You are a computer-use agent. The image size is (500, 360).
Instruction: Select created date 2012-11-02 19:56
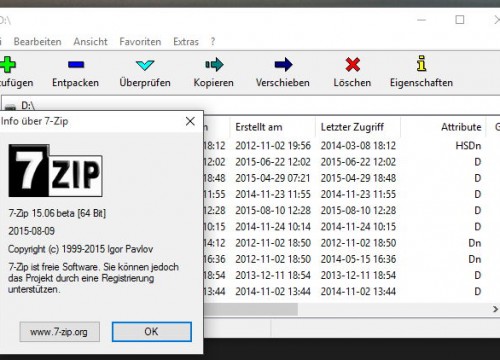tap(273, 146)
